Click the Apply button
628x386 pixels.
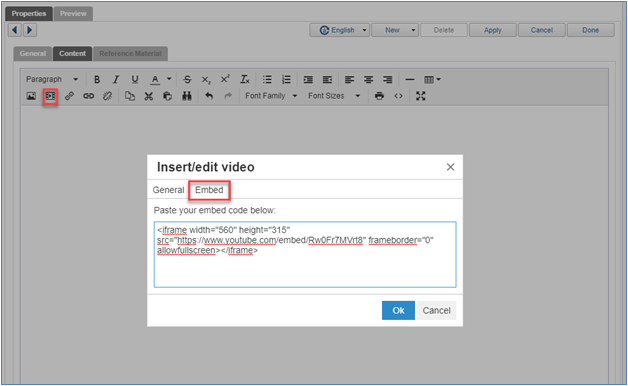pos(493,30)
